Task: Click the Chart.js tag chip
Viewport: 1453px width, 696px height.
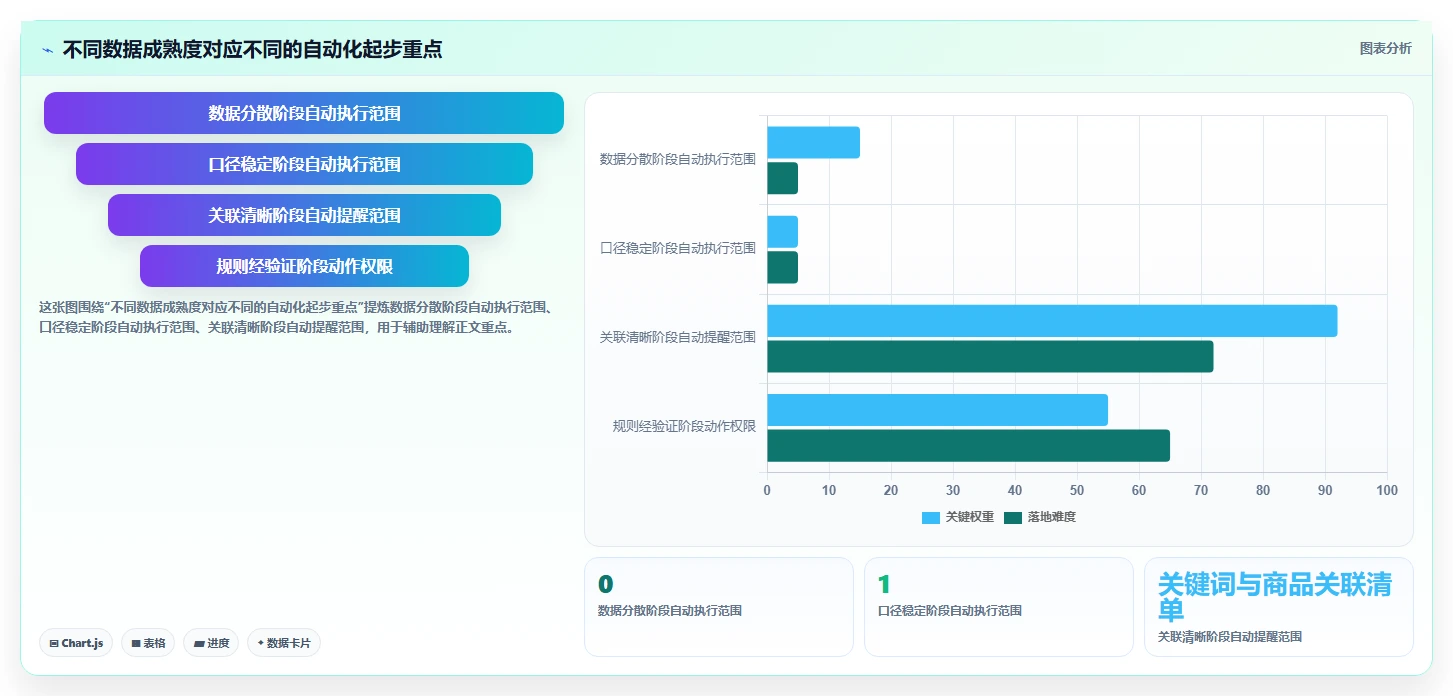Action: click(x=76, y=643)
